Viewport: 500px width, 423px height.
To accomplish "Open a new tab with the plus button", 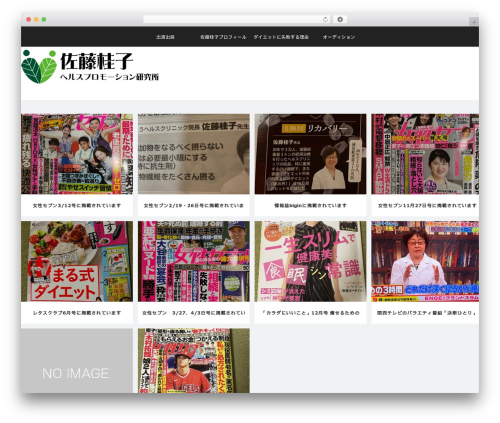I will click(x=474, y=22).
